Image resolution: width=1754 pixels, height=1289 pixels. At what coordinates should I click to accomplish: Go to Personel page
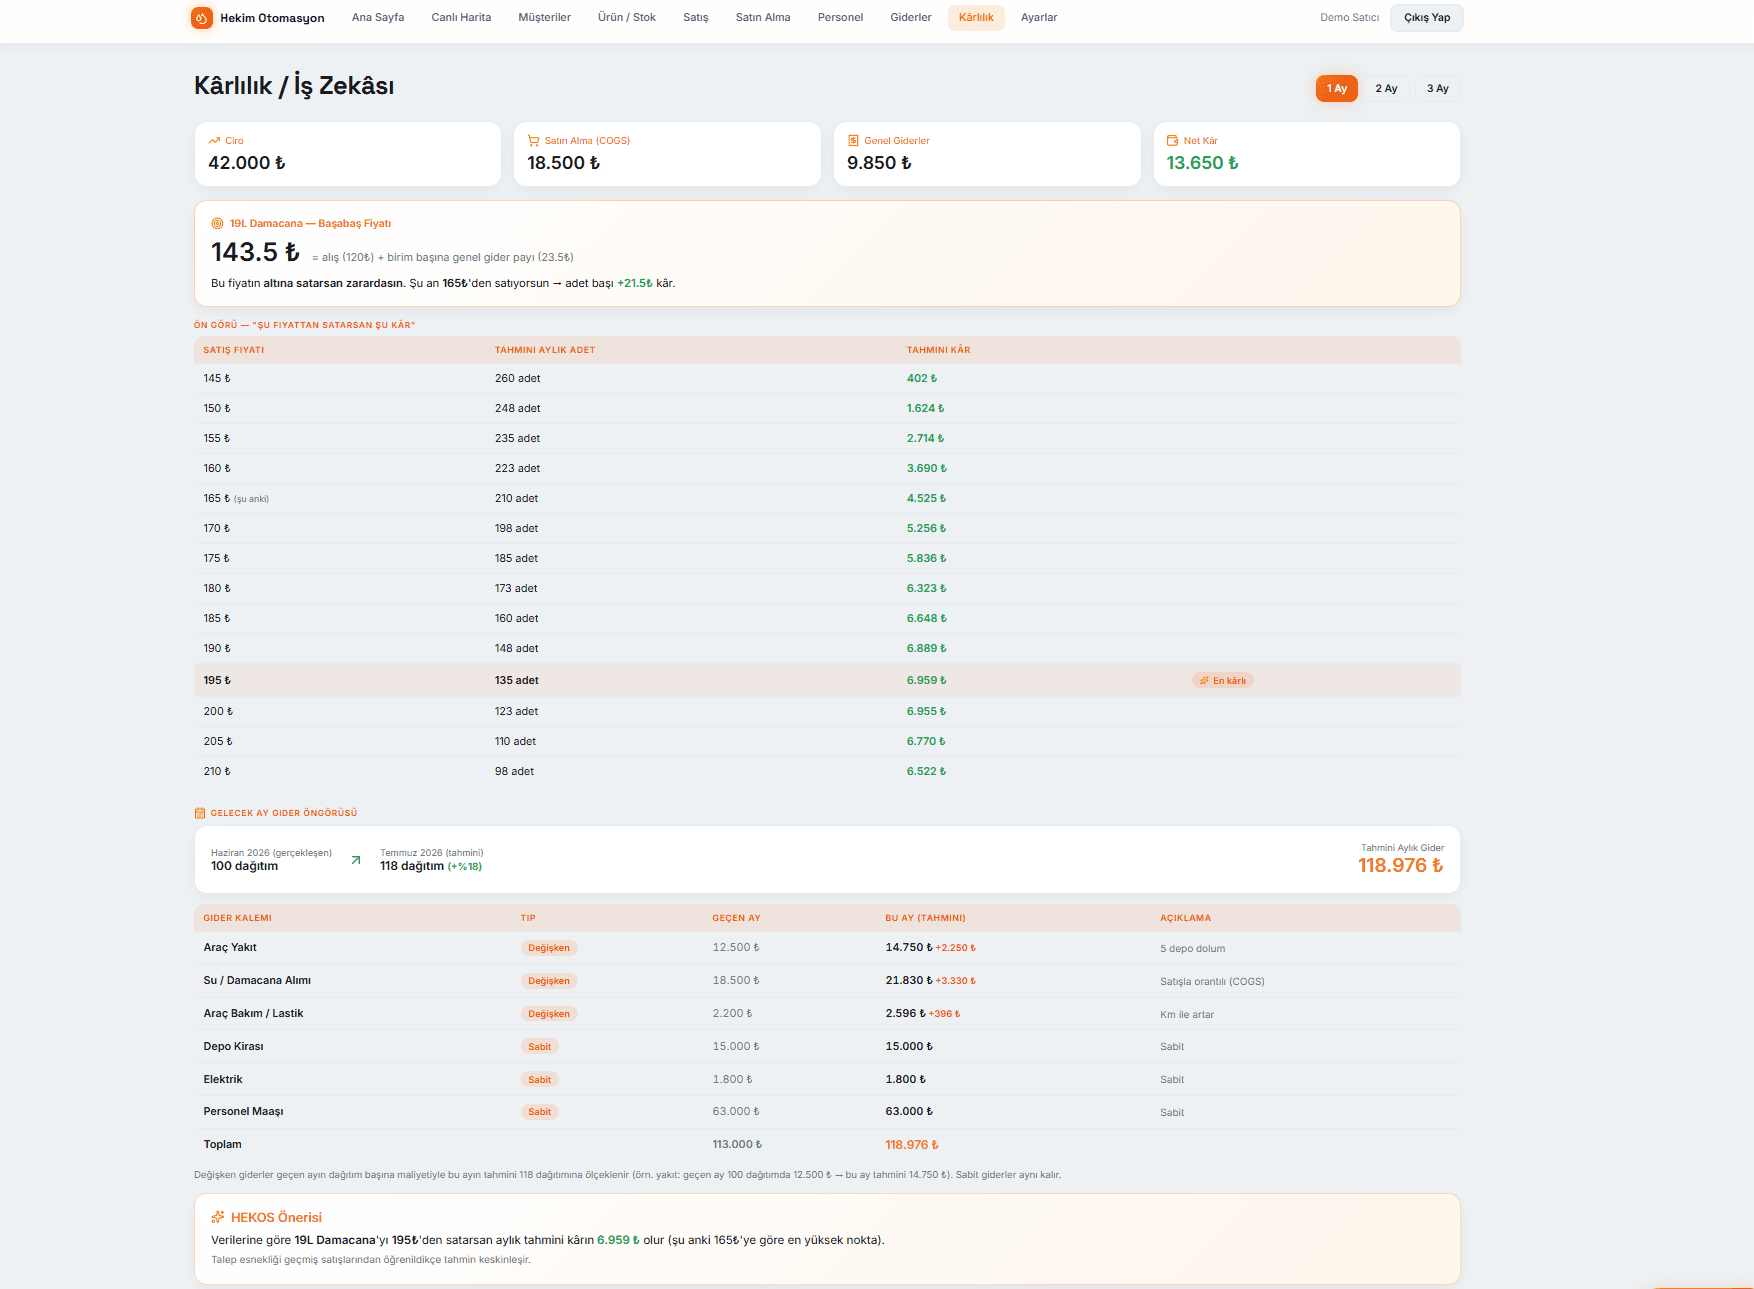(x=840, y=18)
